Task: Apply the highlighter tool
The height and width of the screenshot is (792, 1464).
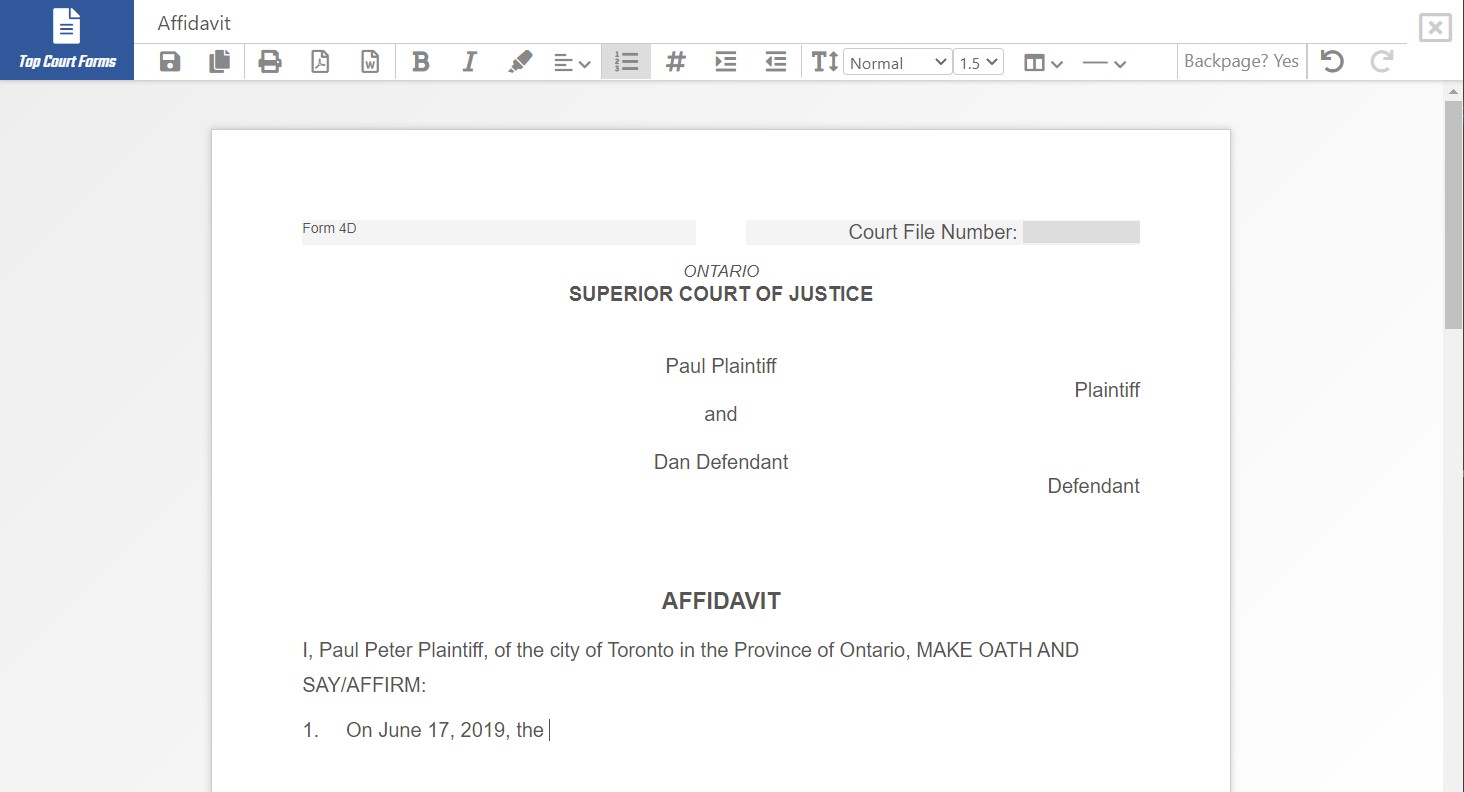Action: point(520,62)
